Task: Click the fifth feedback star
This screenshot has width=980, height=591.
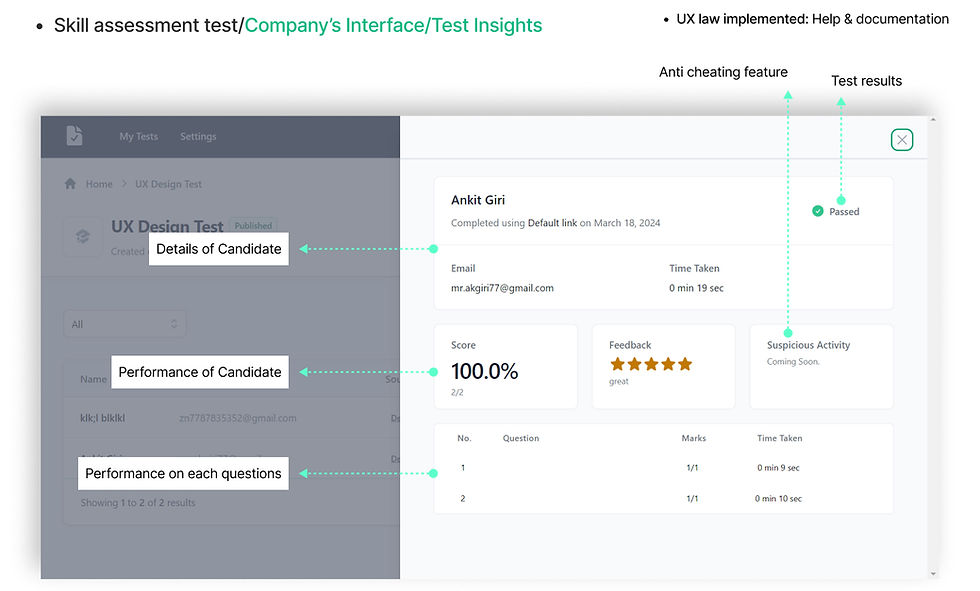Action: click(x=685, y=364)
